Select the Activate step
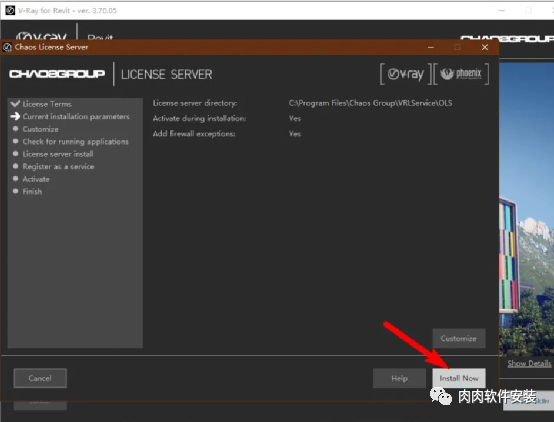The image size is (554, 422). 36,179
